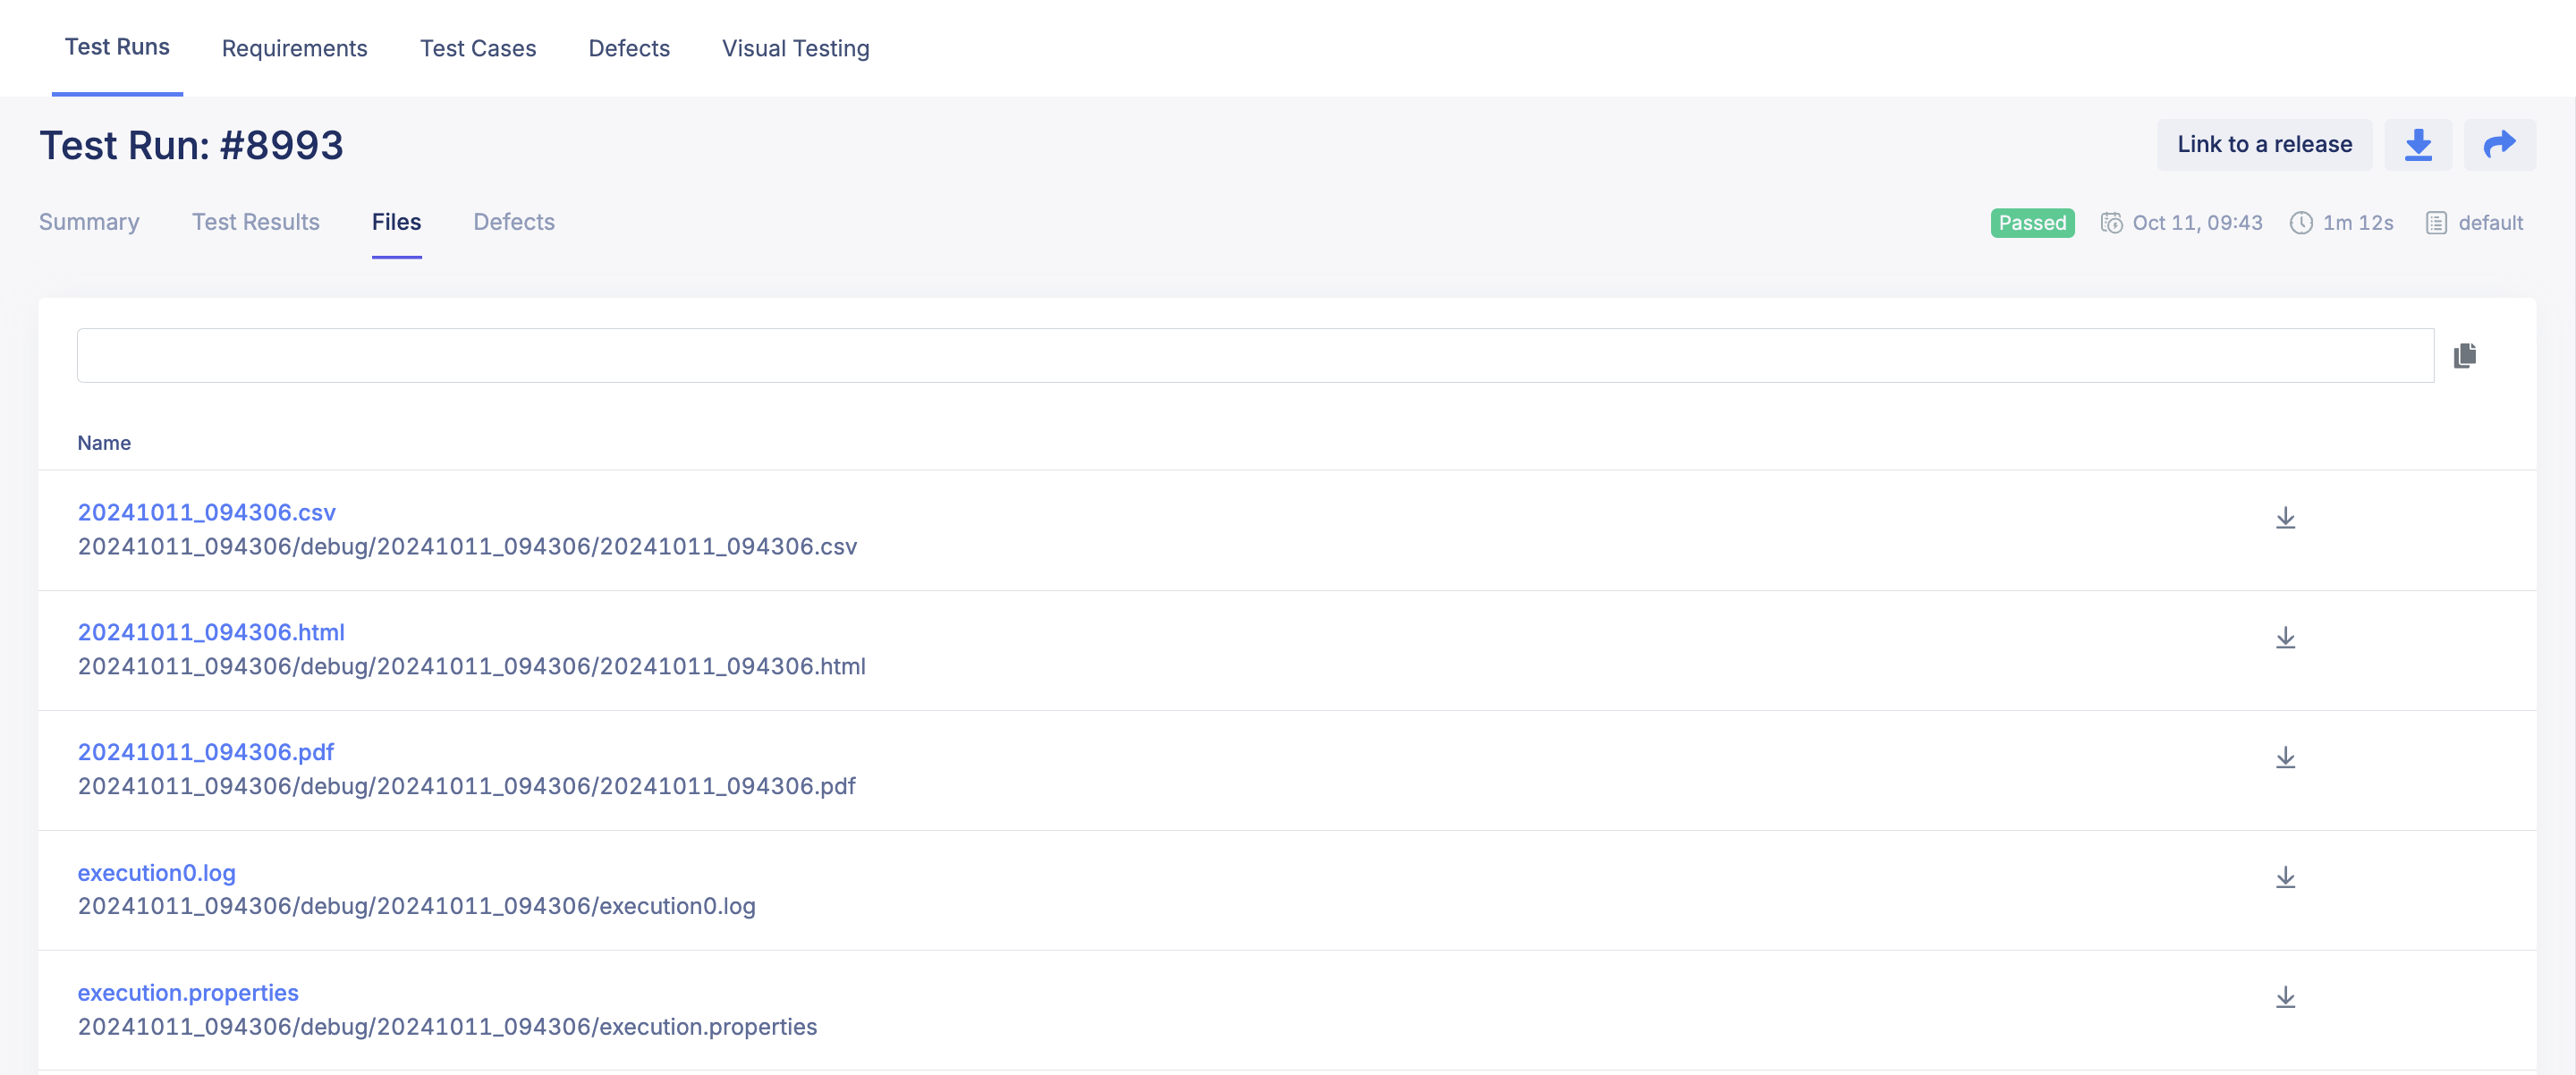Download the 20241011_094306.pdf file
The height and width of the screenshot is (1075, 2576).
2285,758
